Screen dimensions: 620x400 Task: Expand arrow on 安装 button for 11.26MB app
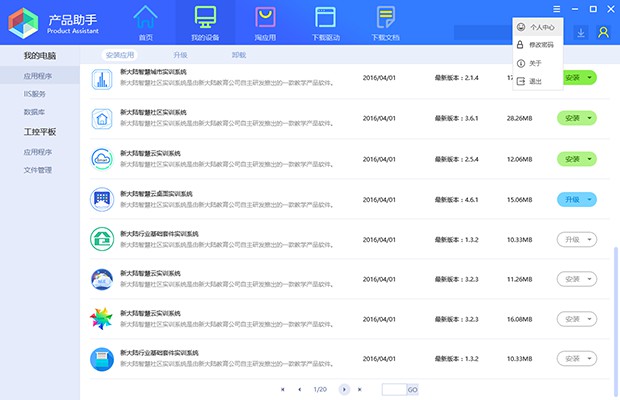pos(589,279)
